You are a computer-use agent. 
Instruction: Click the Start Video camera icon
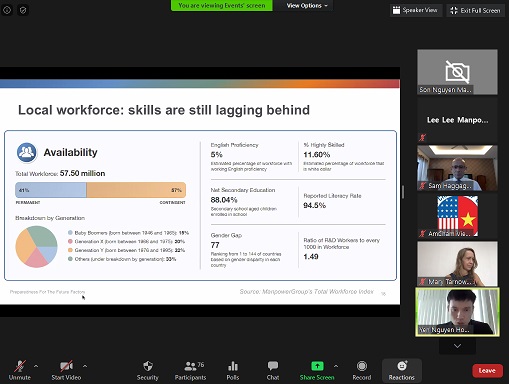pyautogui.click(x=66, y=366)
